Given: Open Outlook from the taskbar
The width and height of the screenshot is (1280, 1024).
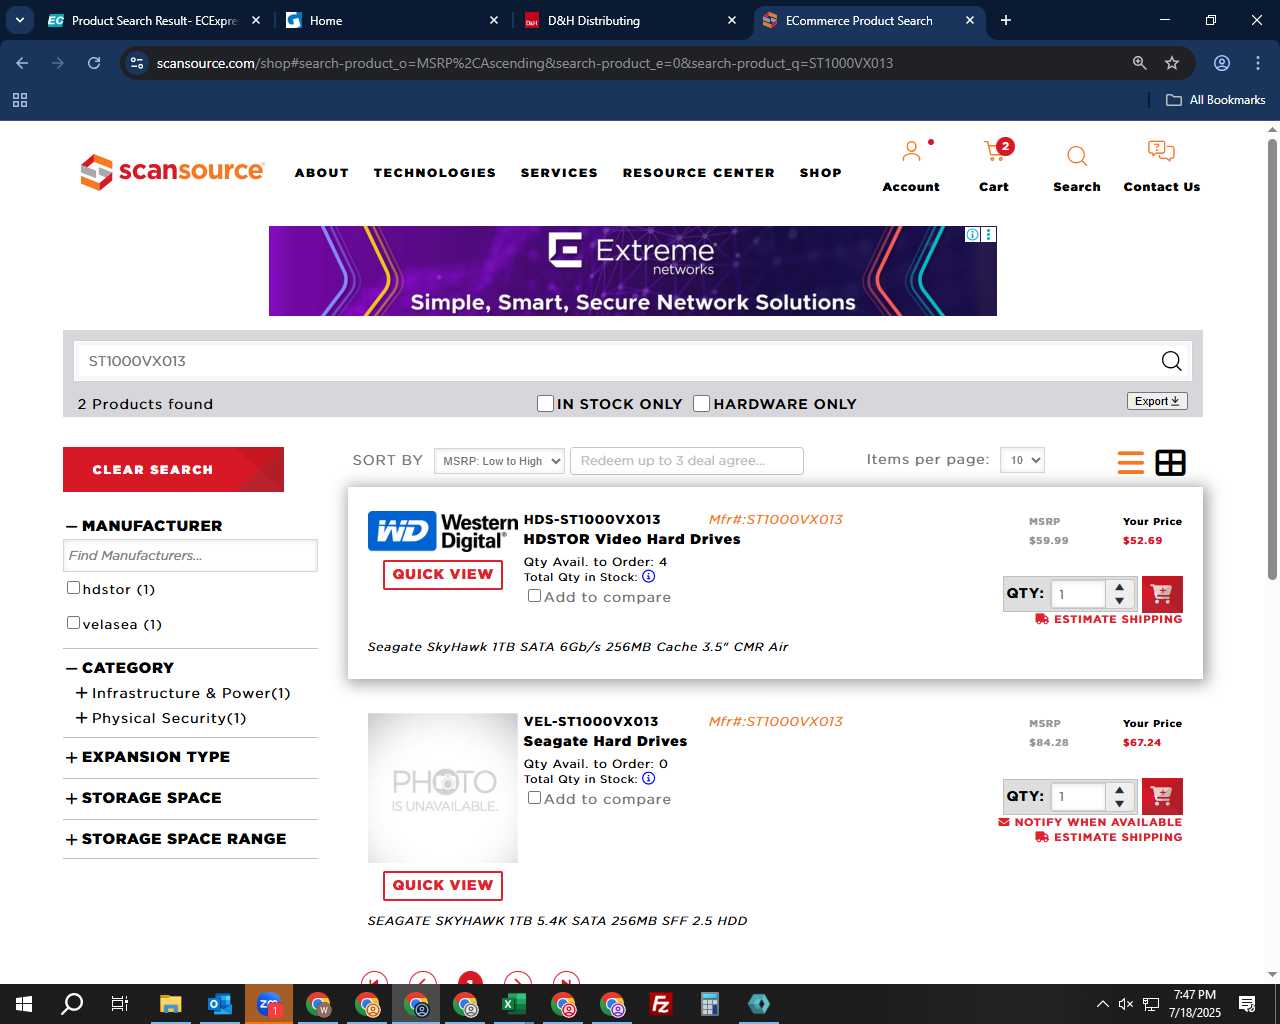Looking at the screenshot, I should pos(220,1004).
